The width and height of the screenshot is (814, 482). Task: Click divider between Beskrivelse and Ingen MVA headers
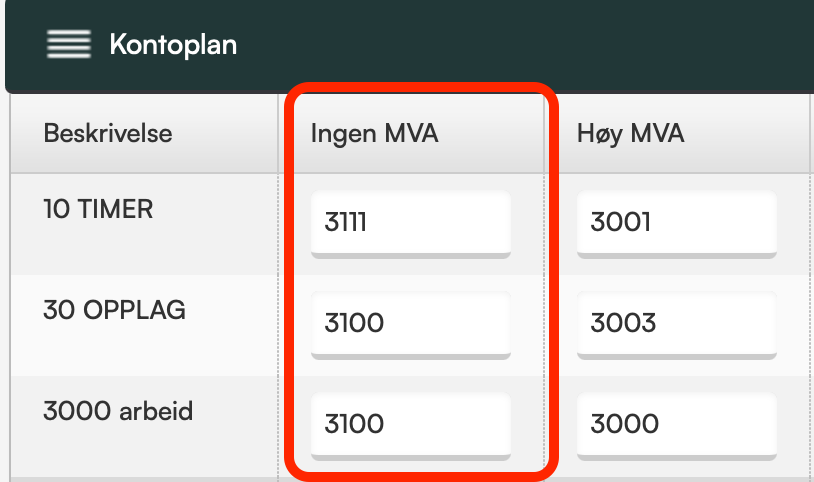[278, 133]
